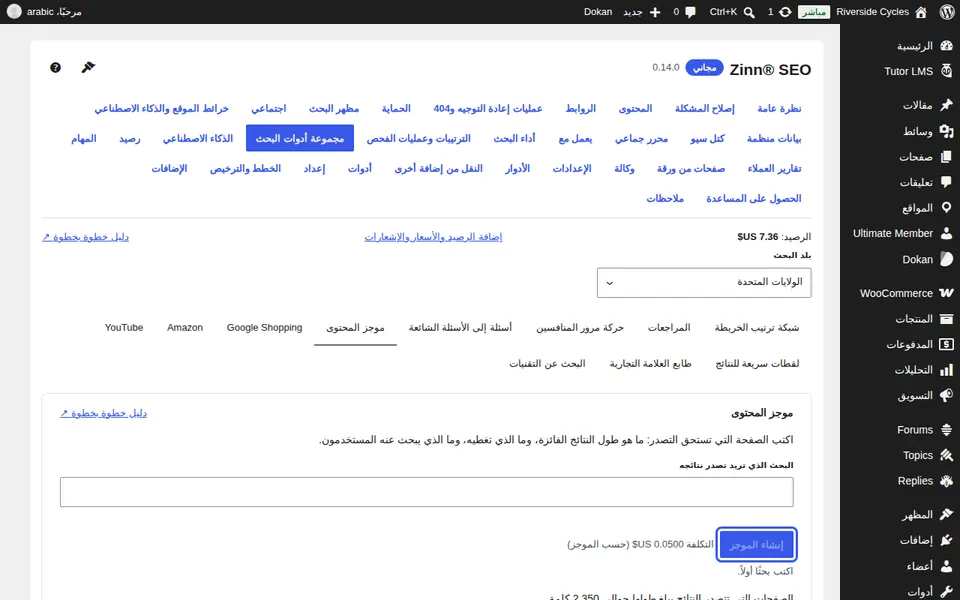Open مقالات posts pin icon in sidebar
This screenshot has width=960, height=600.
(946, 105)
